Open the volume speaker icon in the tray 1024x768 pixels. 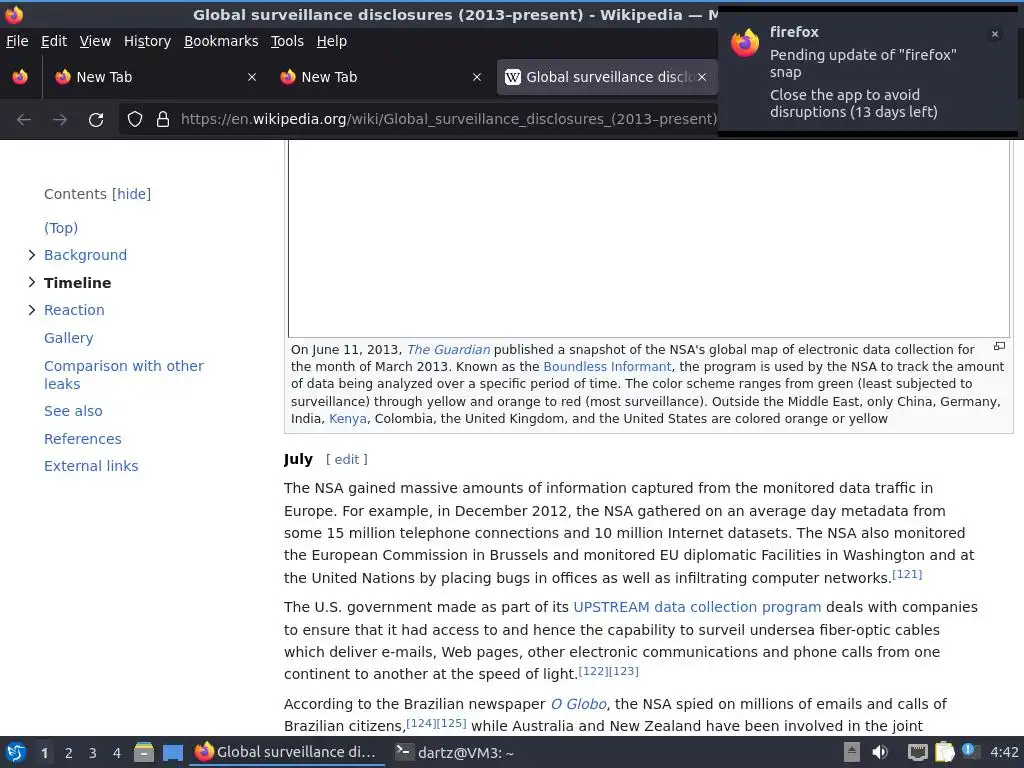pyautogui.click(x=880, y=752)
